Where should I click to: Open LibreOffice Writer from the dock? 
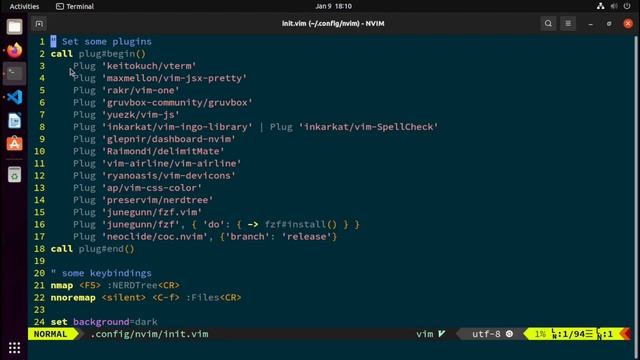point(14,120)
